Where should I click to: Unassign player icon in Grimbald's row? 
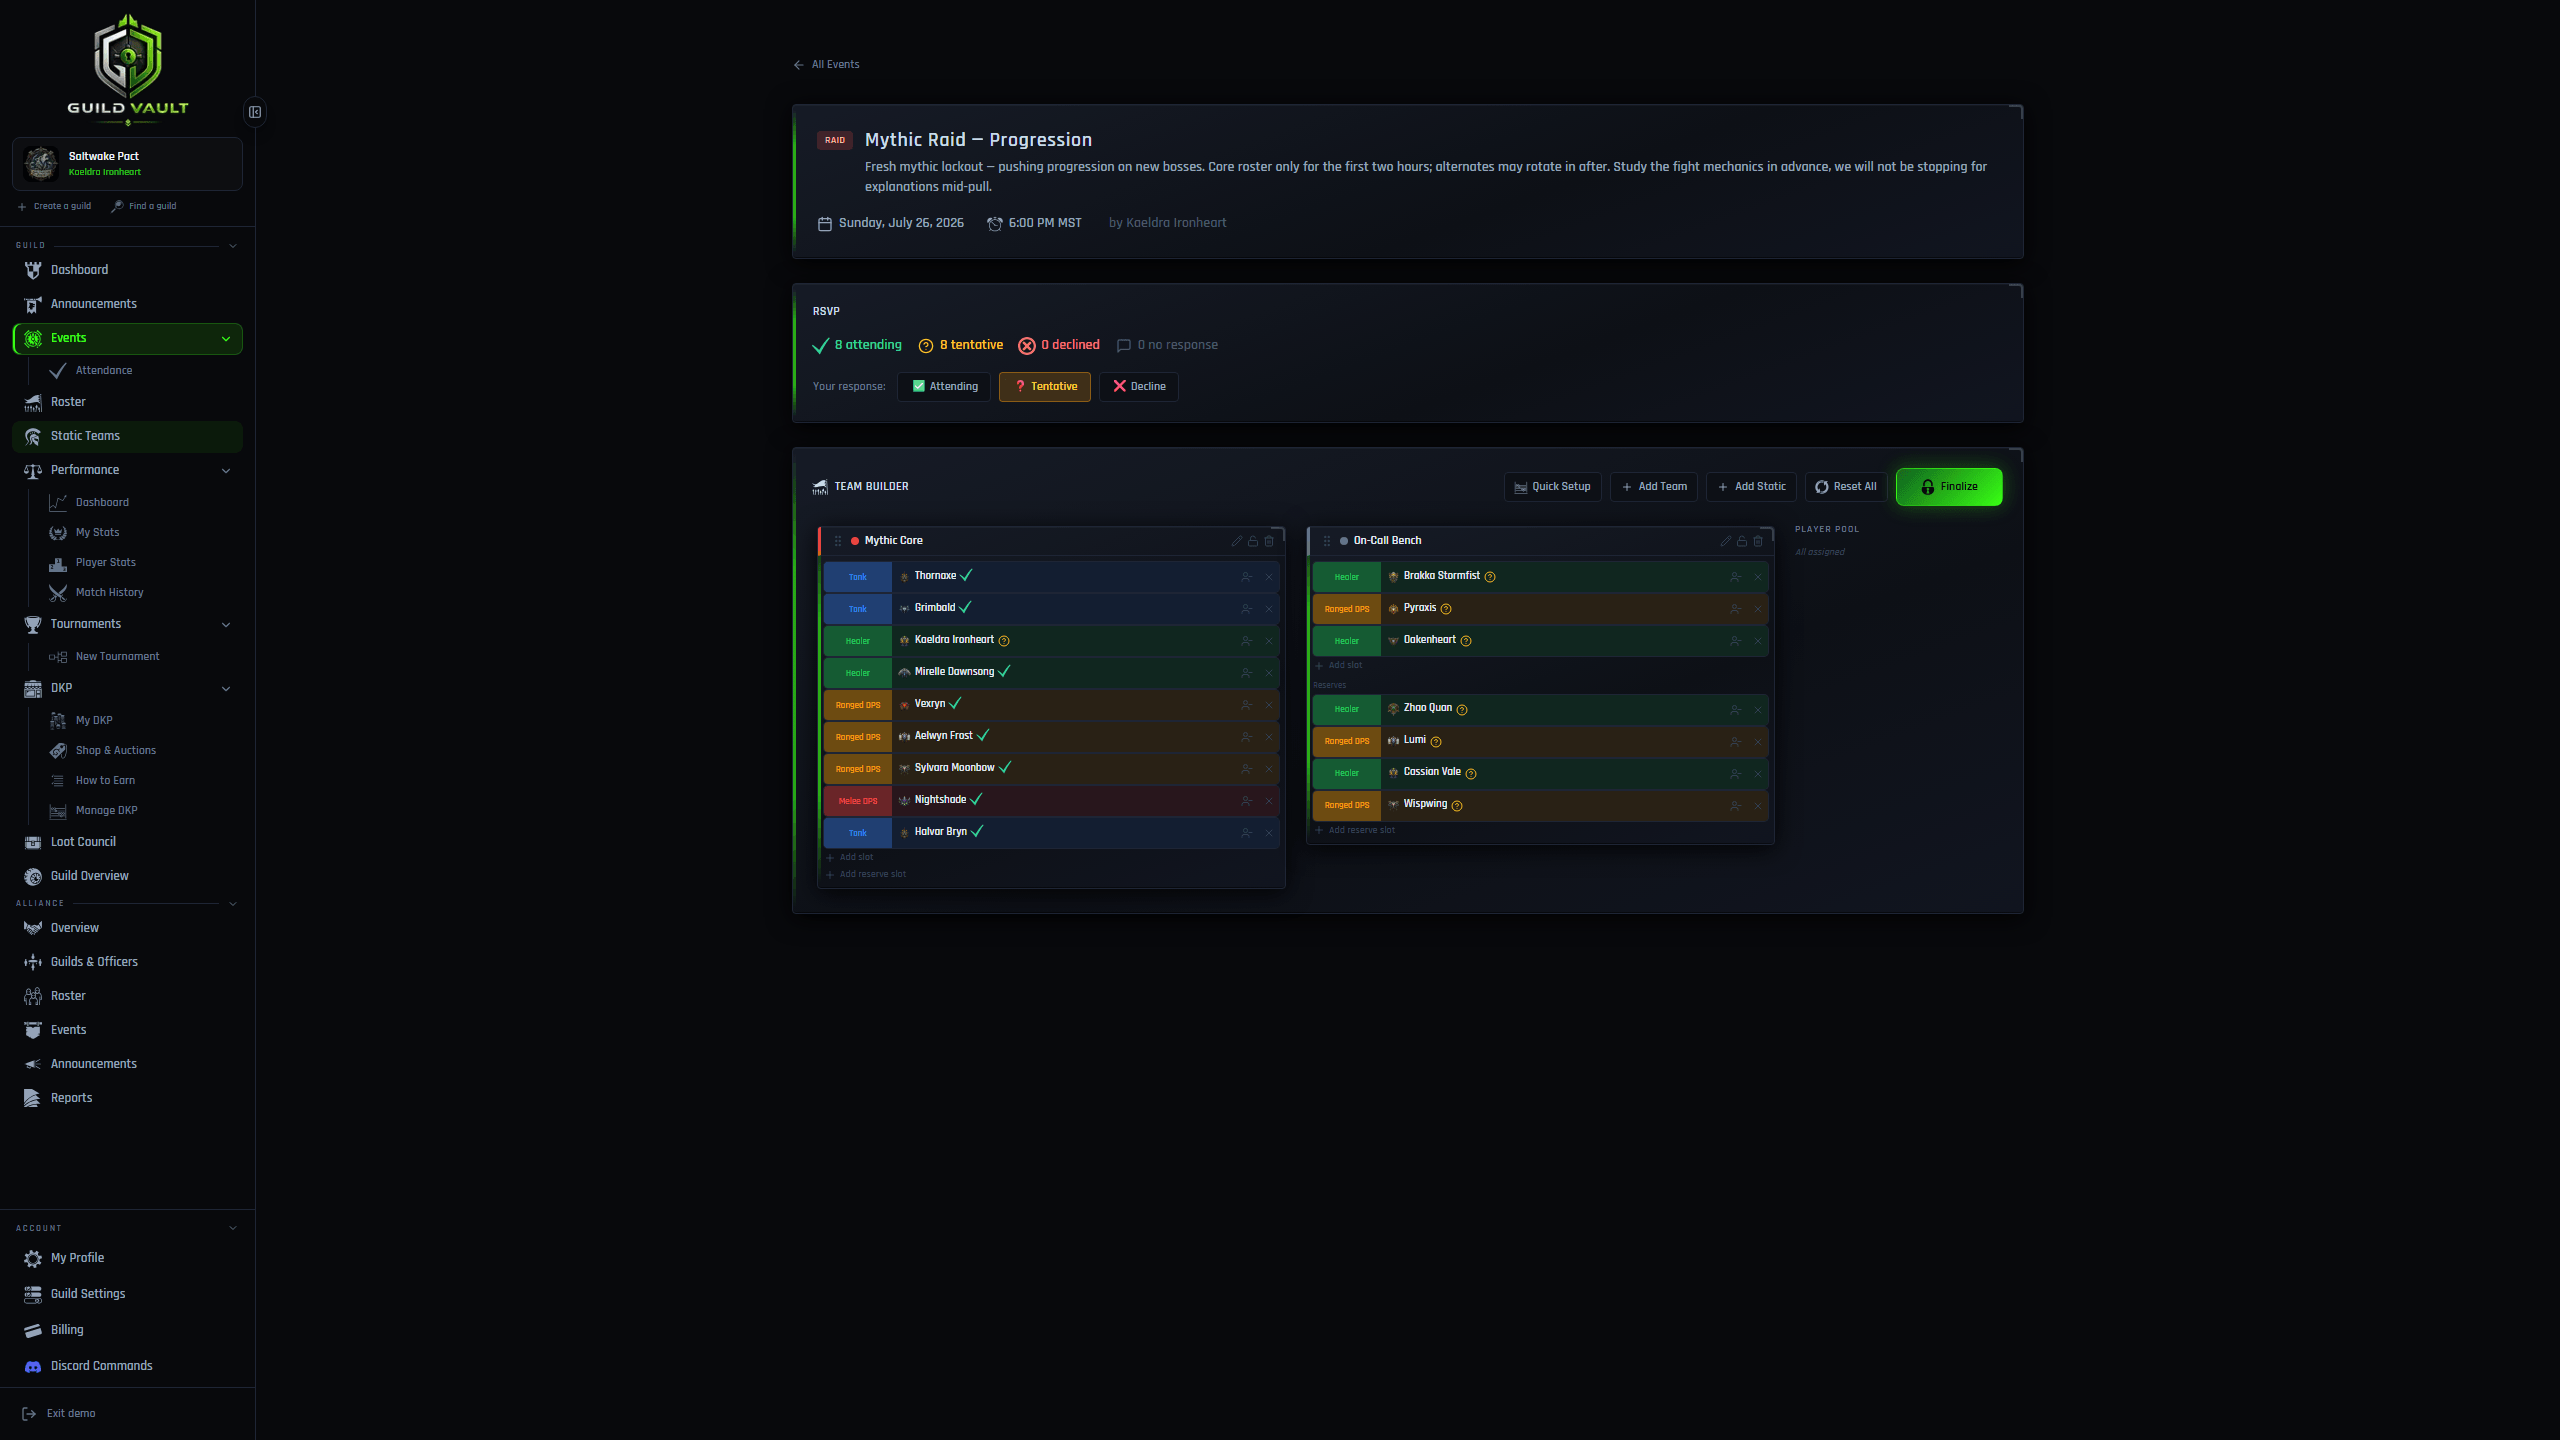point(1246,609)
